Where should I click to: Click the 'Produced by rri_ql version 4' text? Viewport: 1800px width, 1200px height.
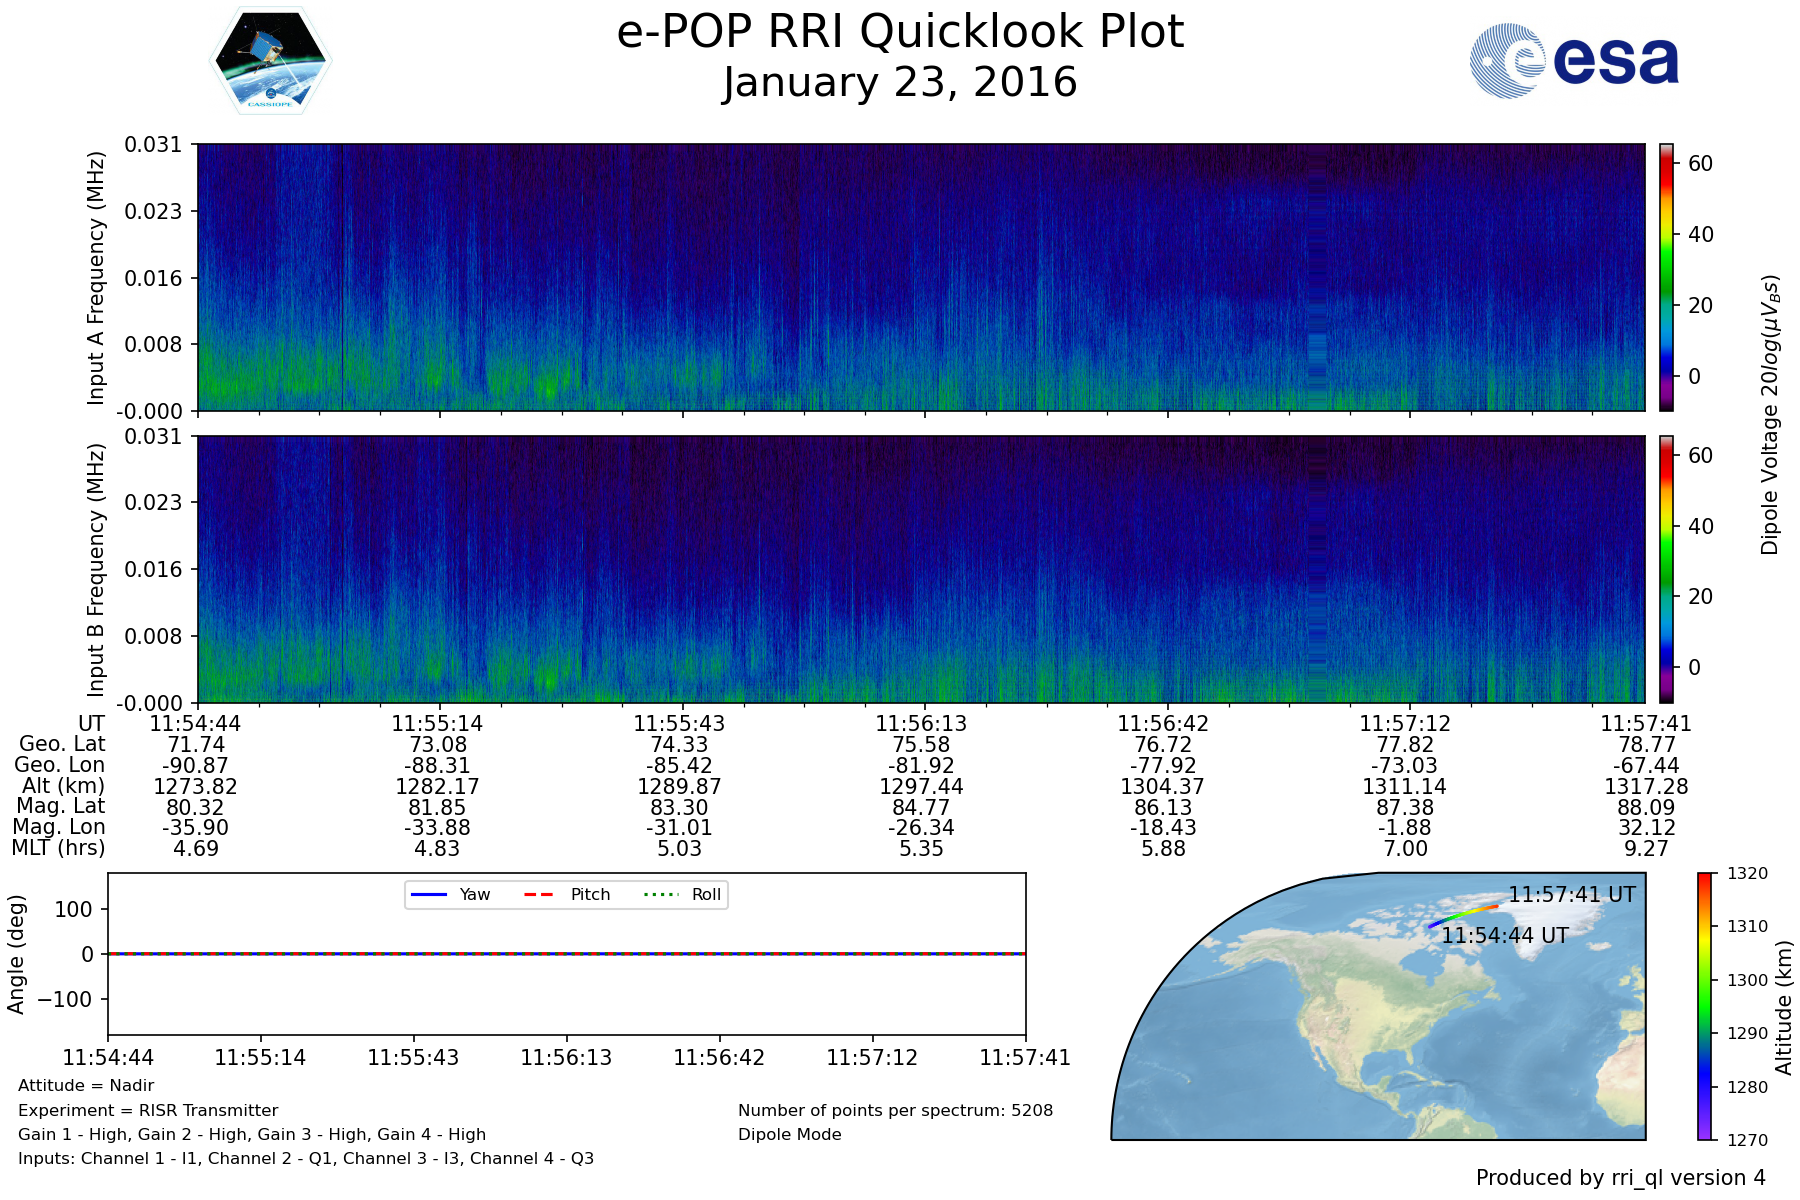coord(1620,1178)
